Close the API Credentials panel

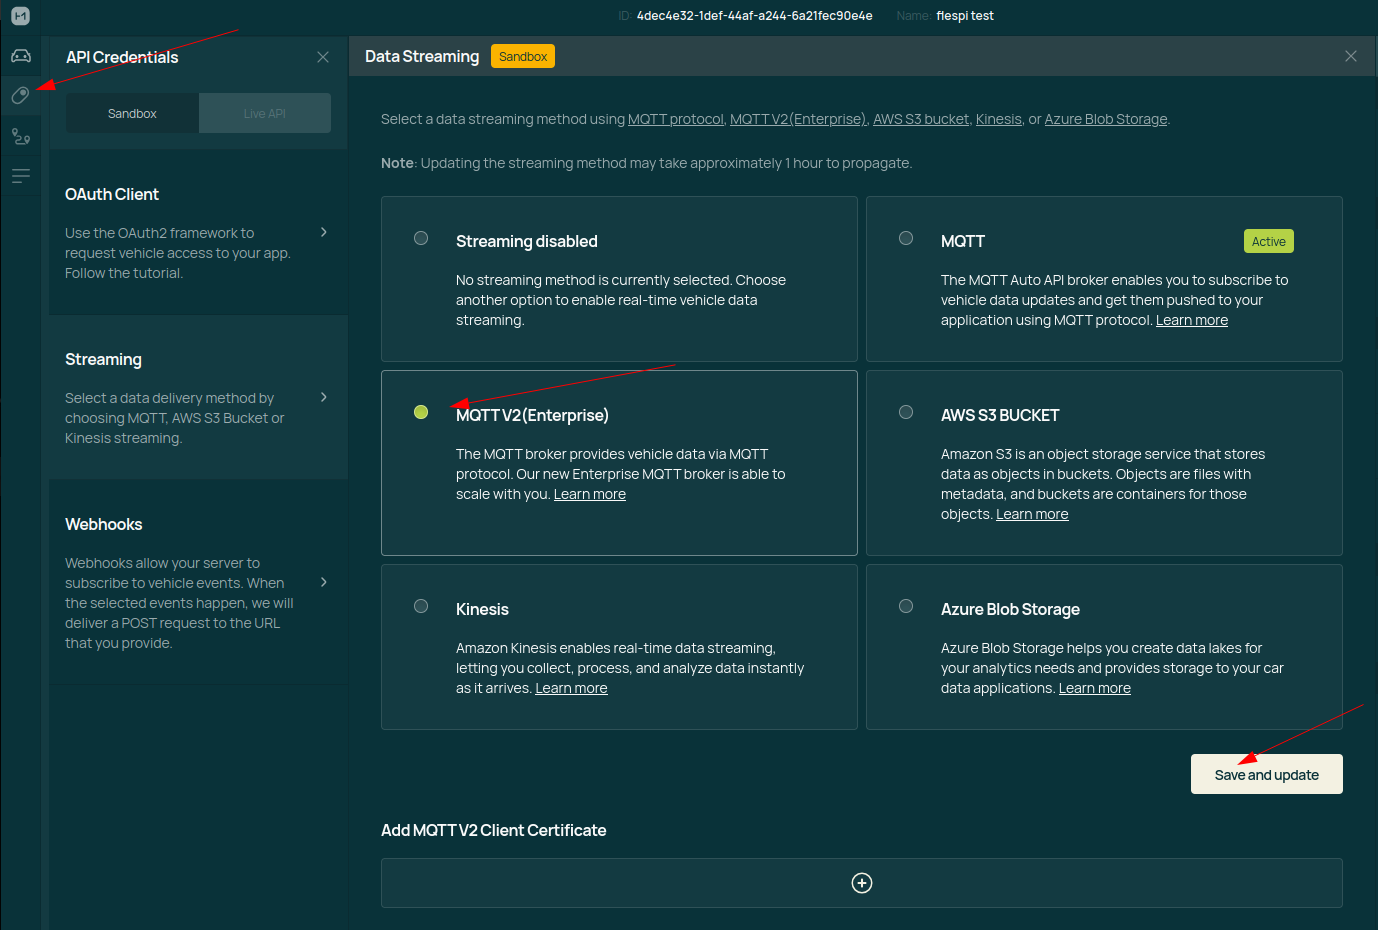322,57
